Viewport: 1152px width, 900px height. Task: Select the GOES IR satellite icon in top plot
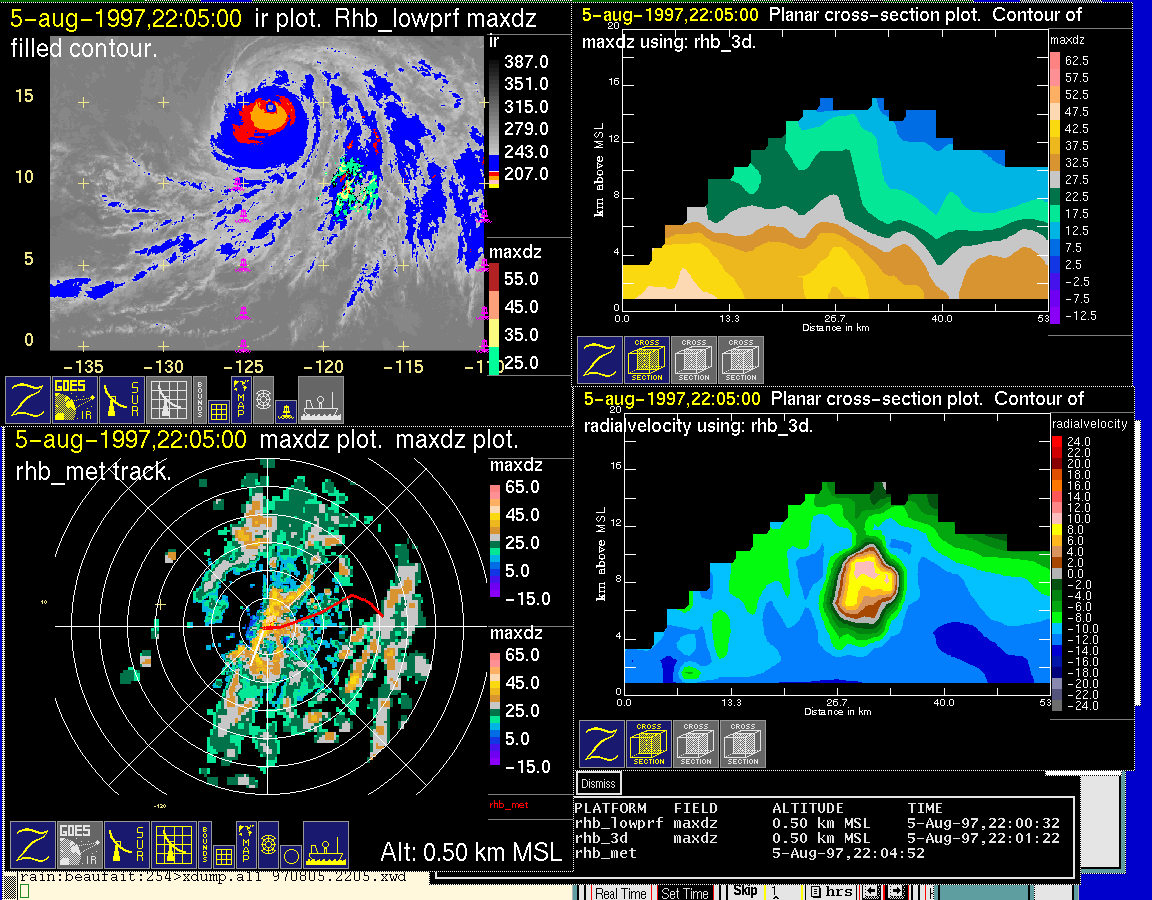coord(76,400)
